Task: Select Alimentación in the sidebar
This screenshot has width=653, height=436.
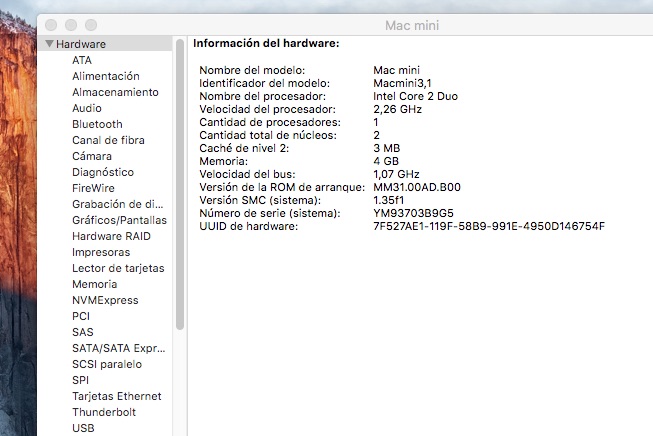Action: (x=106, y=76)
